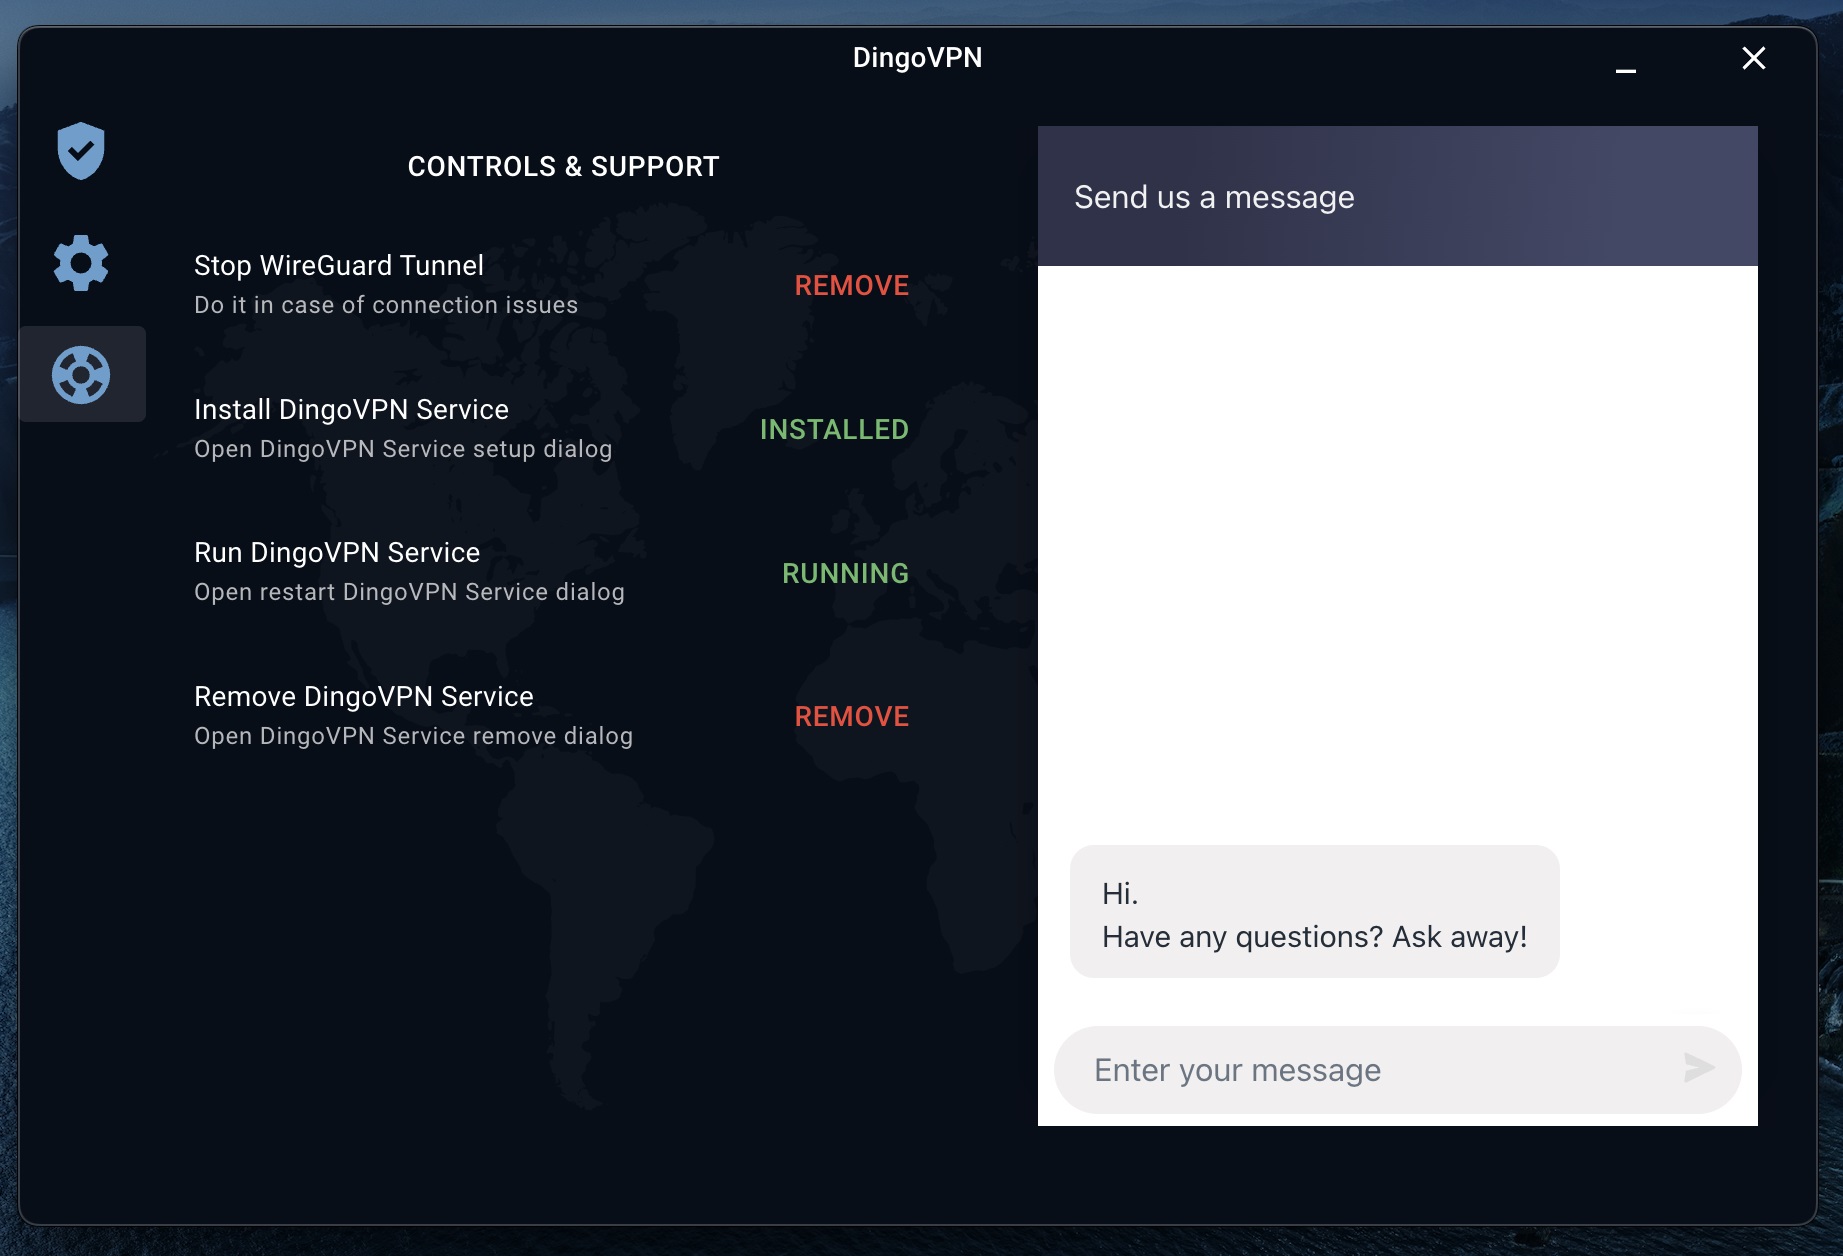This screenshot has height=1256, width=1843.
Task: Close the DingoVPN window
Action: click(1753, 58)
